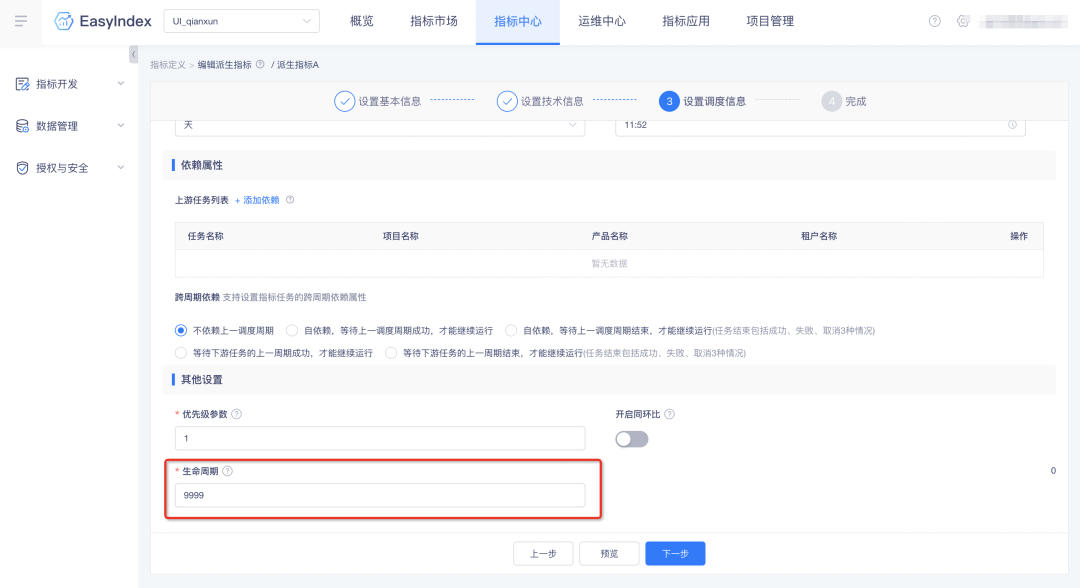Screen dimensions: 1080x588
Task: Click help icon next to 优先级参数
Action: click(x=236, y=414)
